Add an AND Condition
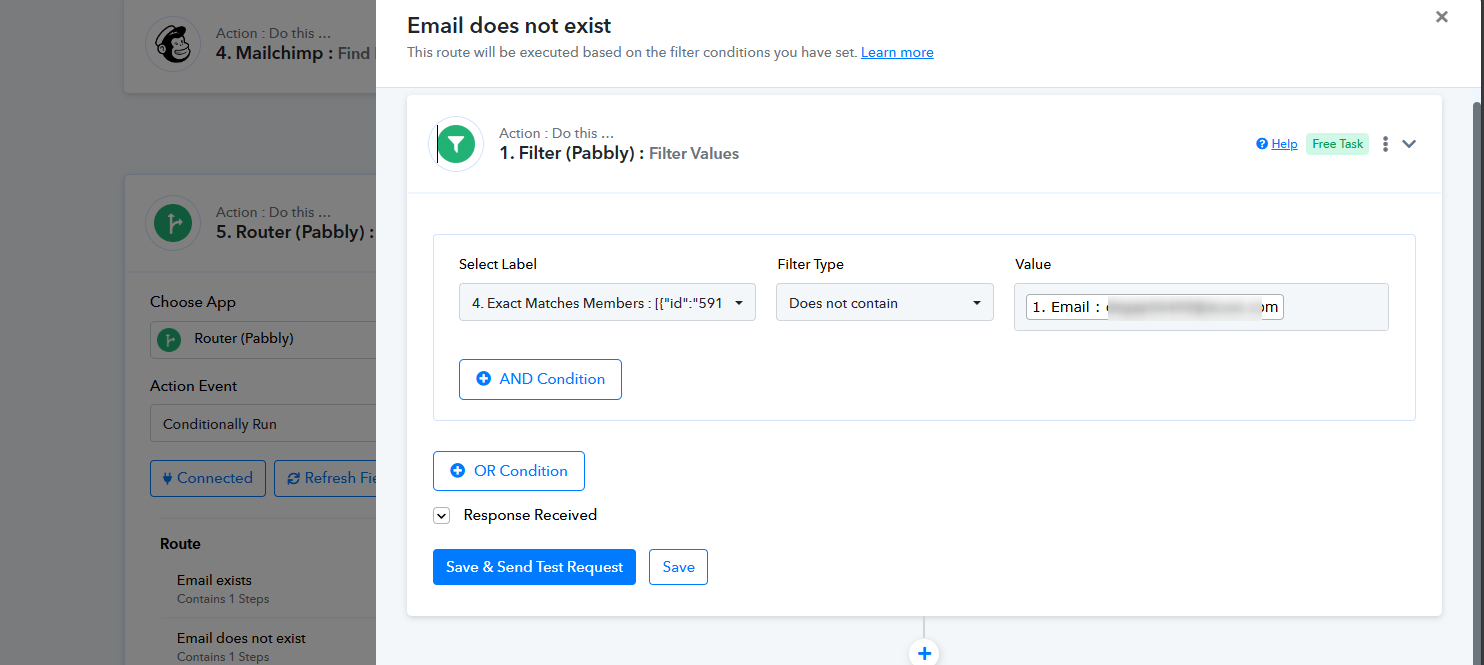Viewport: 1484px width, 665px height. pyautogui.click(x=540, y=379)
